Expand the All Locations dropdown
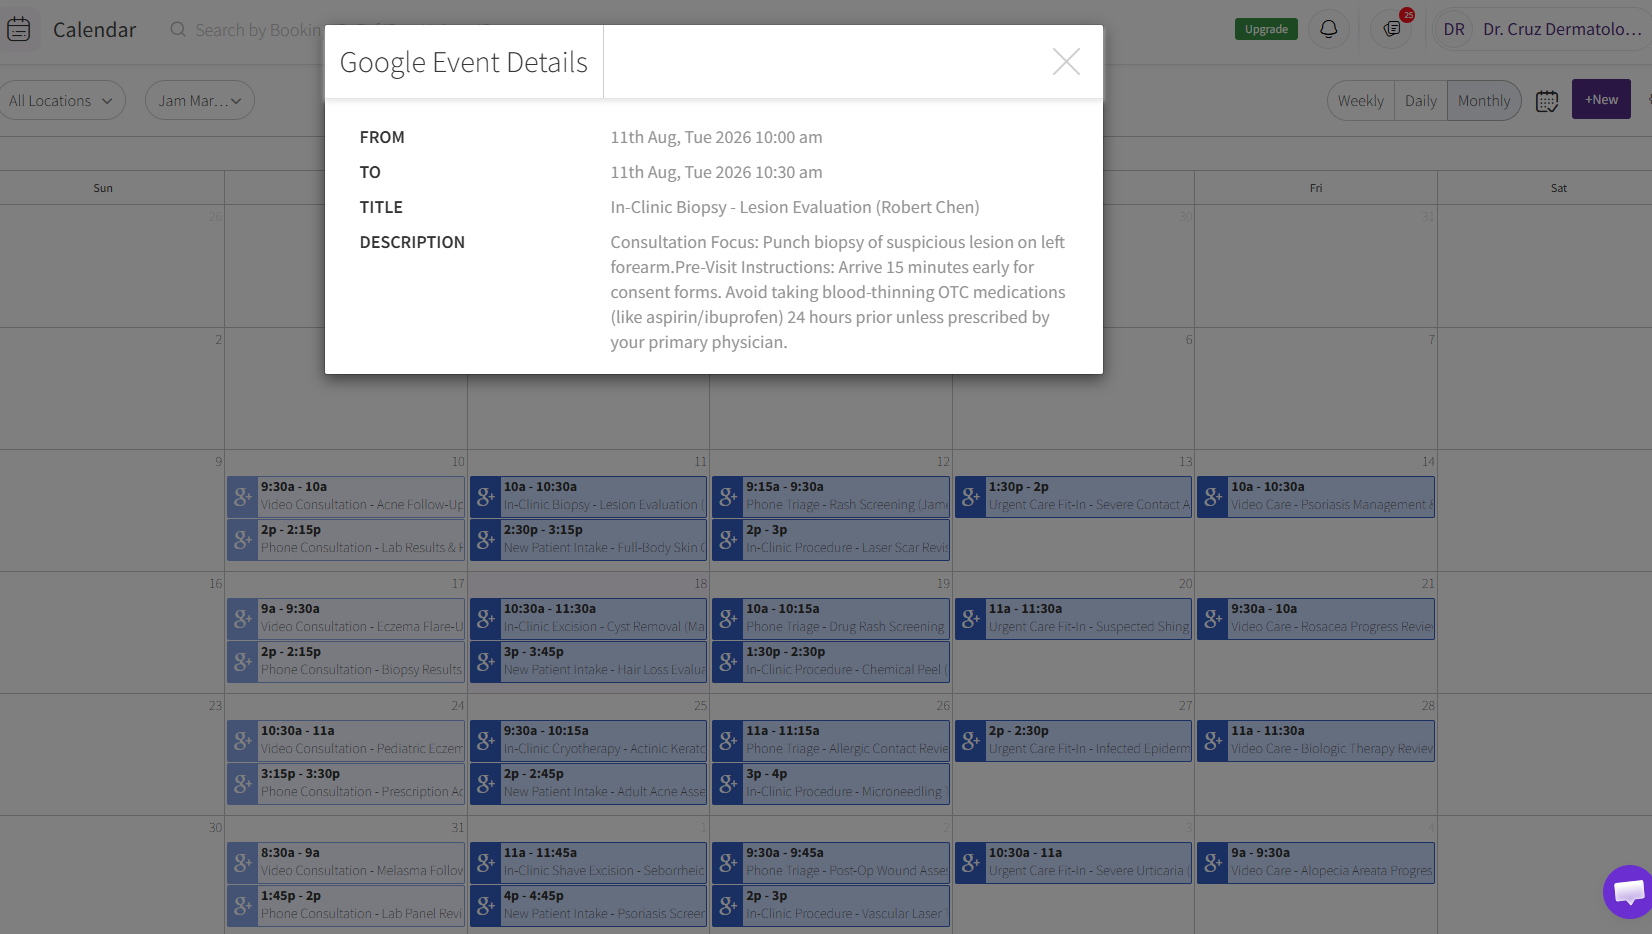Image resolution: width=1652 pixels, height=934 pixels. 61,100
